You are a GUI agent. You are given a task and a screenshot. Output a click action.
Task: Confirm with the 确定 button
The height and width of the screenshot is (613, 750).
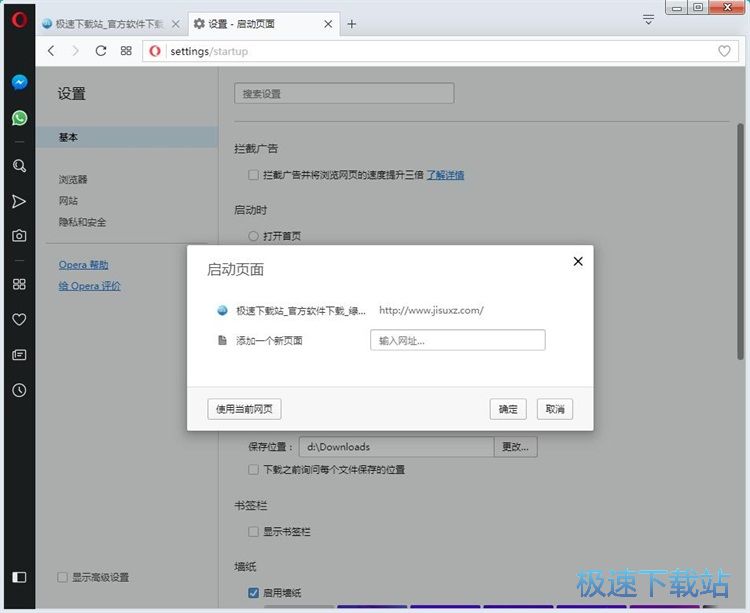tap(508, 409)
